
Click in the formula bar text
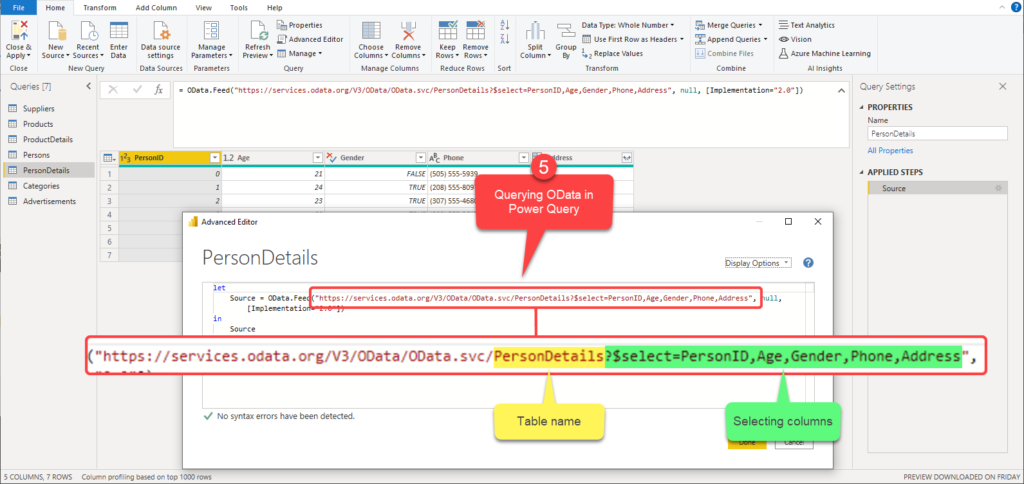[490, 90]
